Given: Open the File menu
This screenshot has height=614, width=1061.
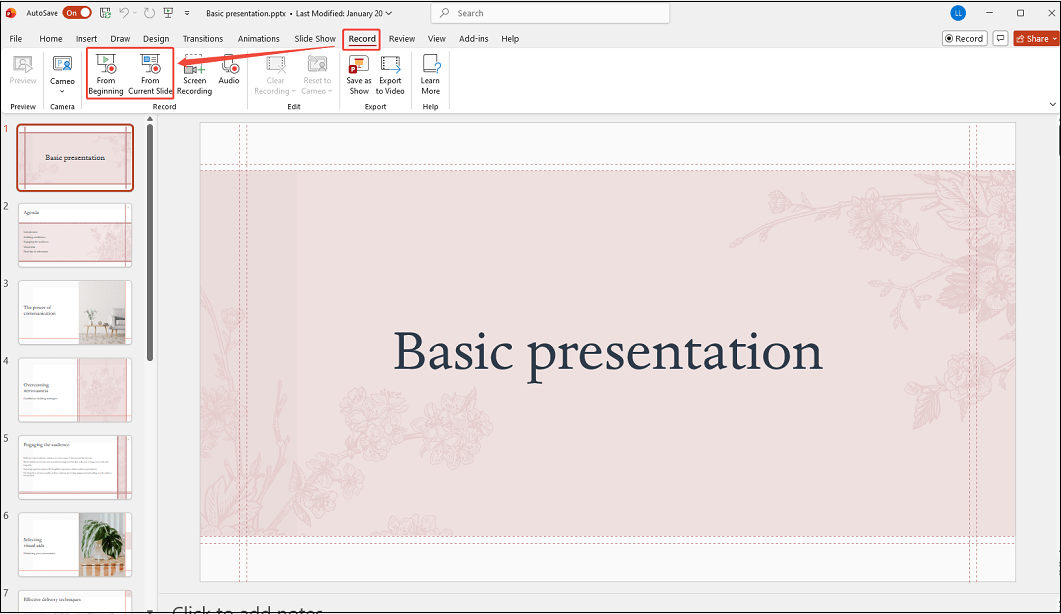Looking at the screenshot, I should 15,38.
